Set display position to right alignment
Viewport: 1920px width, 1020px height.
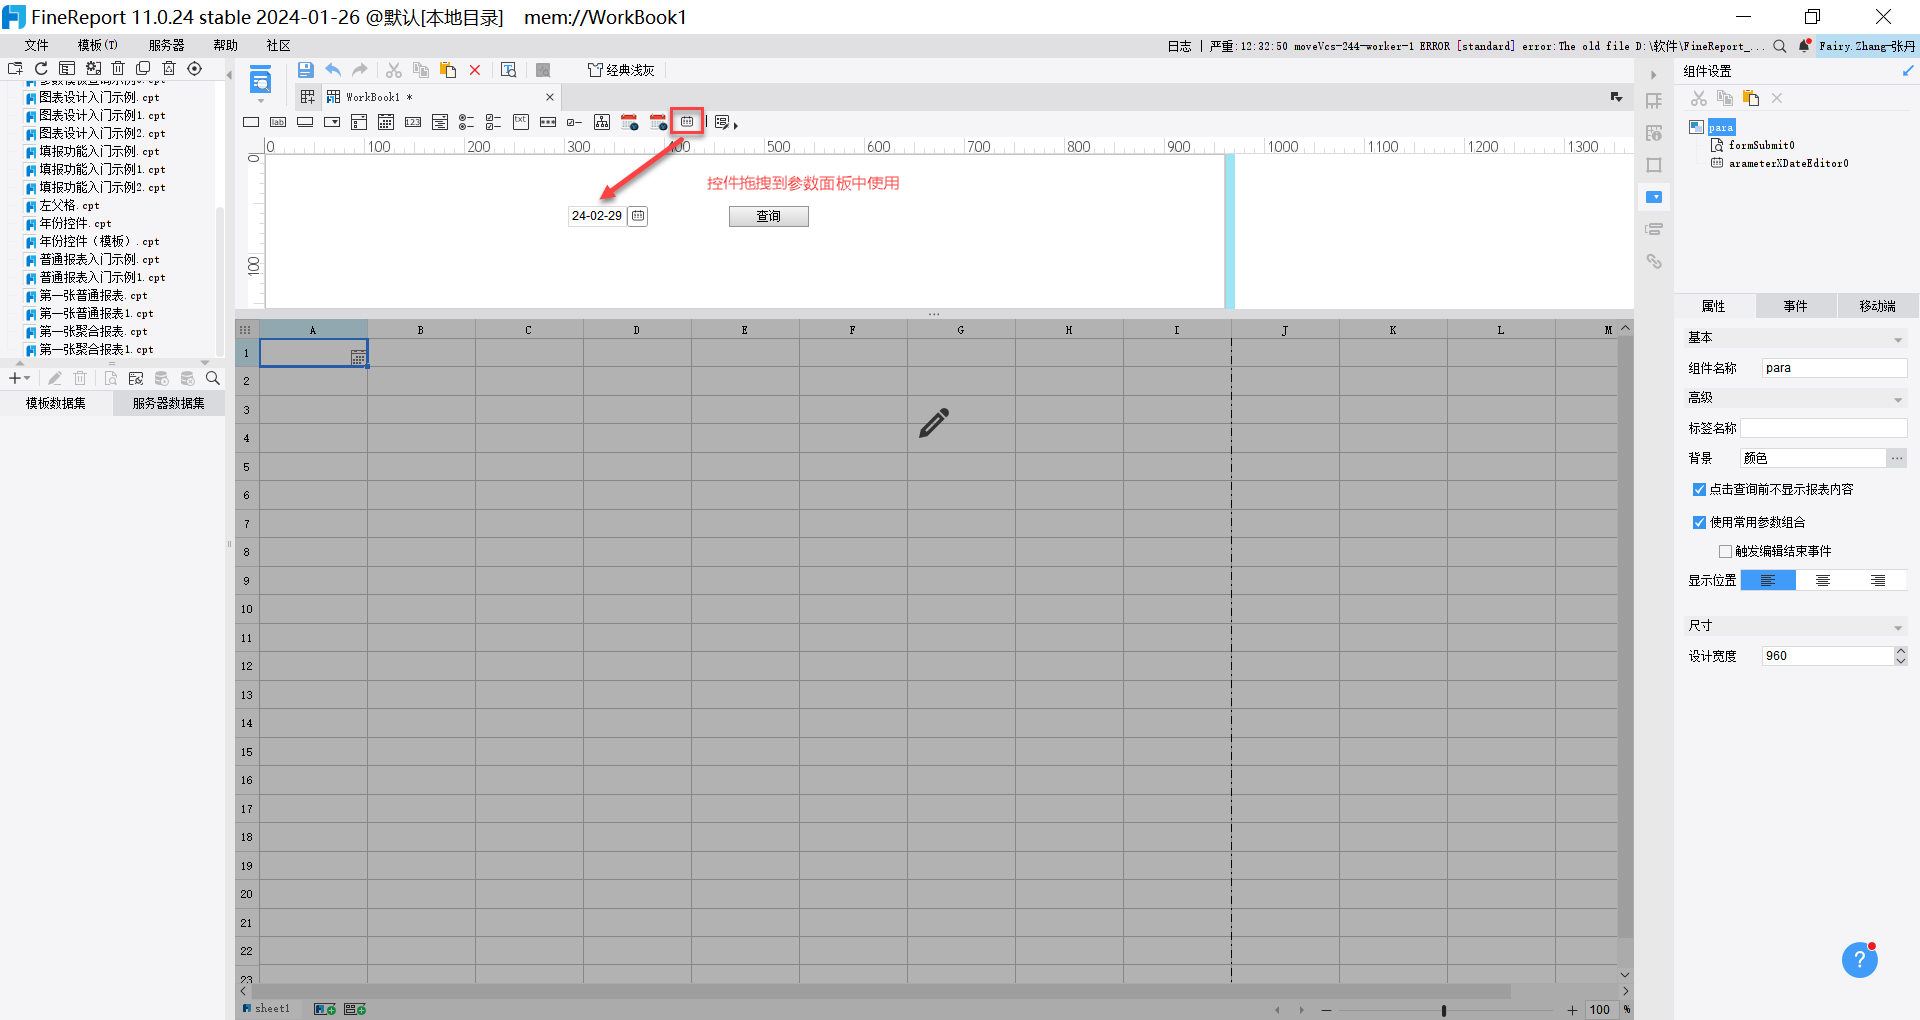click(1878, 581)
